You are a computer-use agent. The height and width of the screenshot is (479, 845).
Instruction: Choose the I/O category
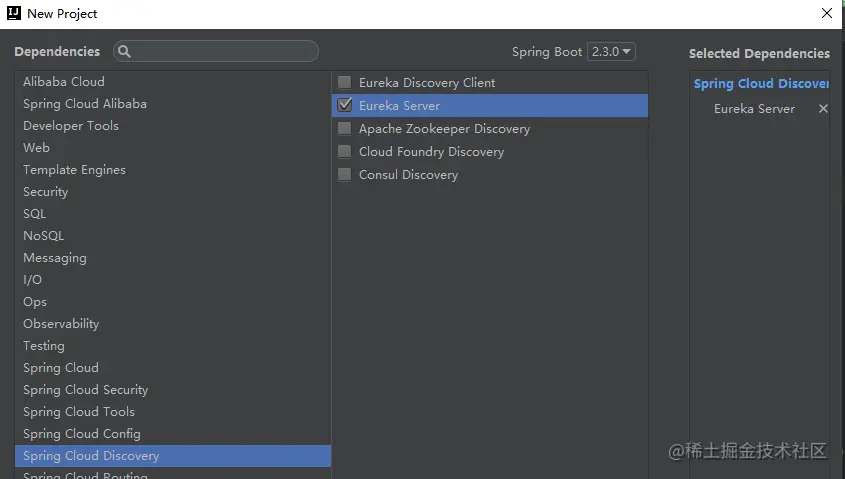point(172,280)
